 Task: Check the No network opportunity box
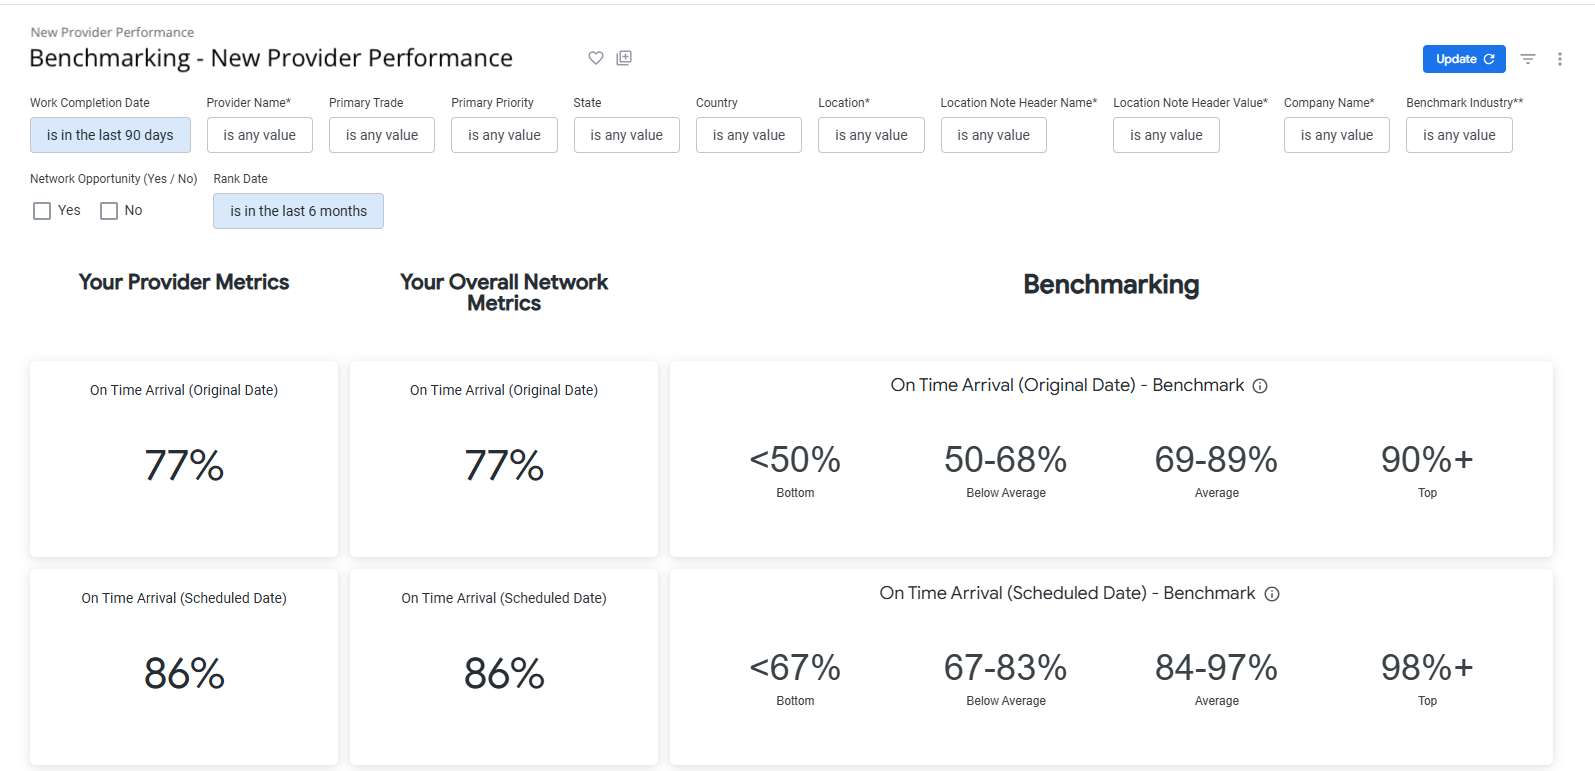[x=109, y=211]
